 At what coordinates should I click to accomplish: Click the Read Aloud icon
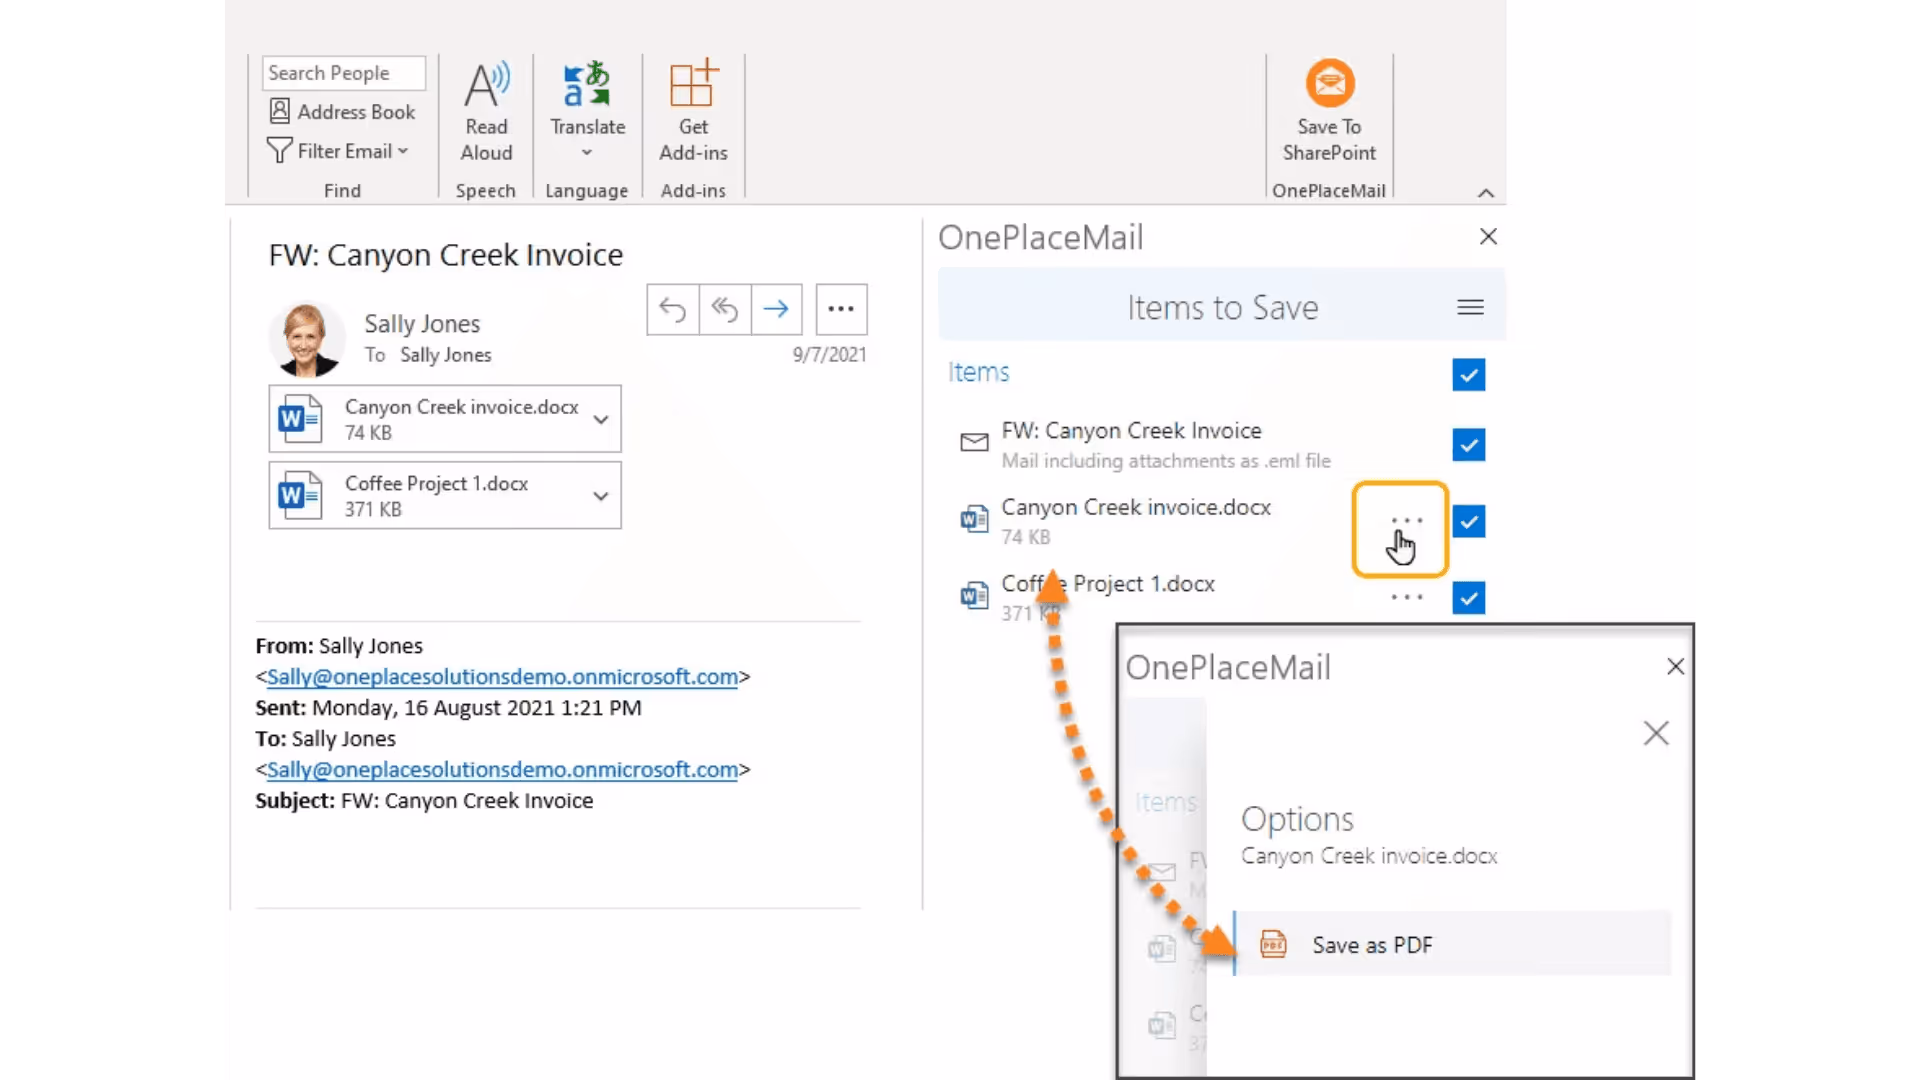(487, 84)
